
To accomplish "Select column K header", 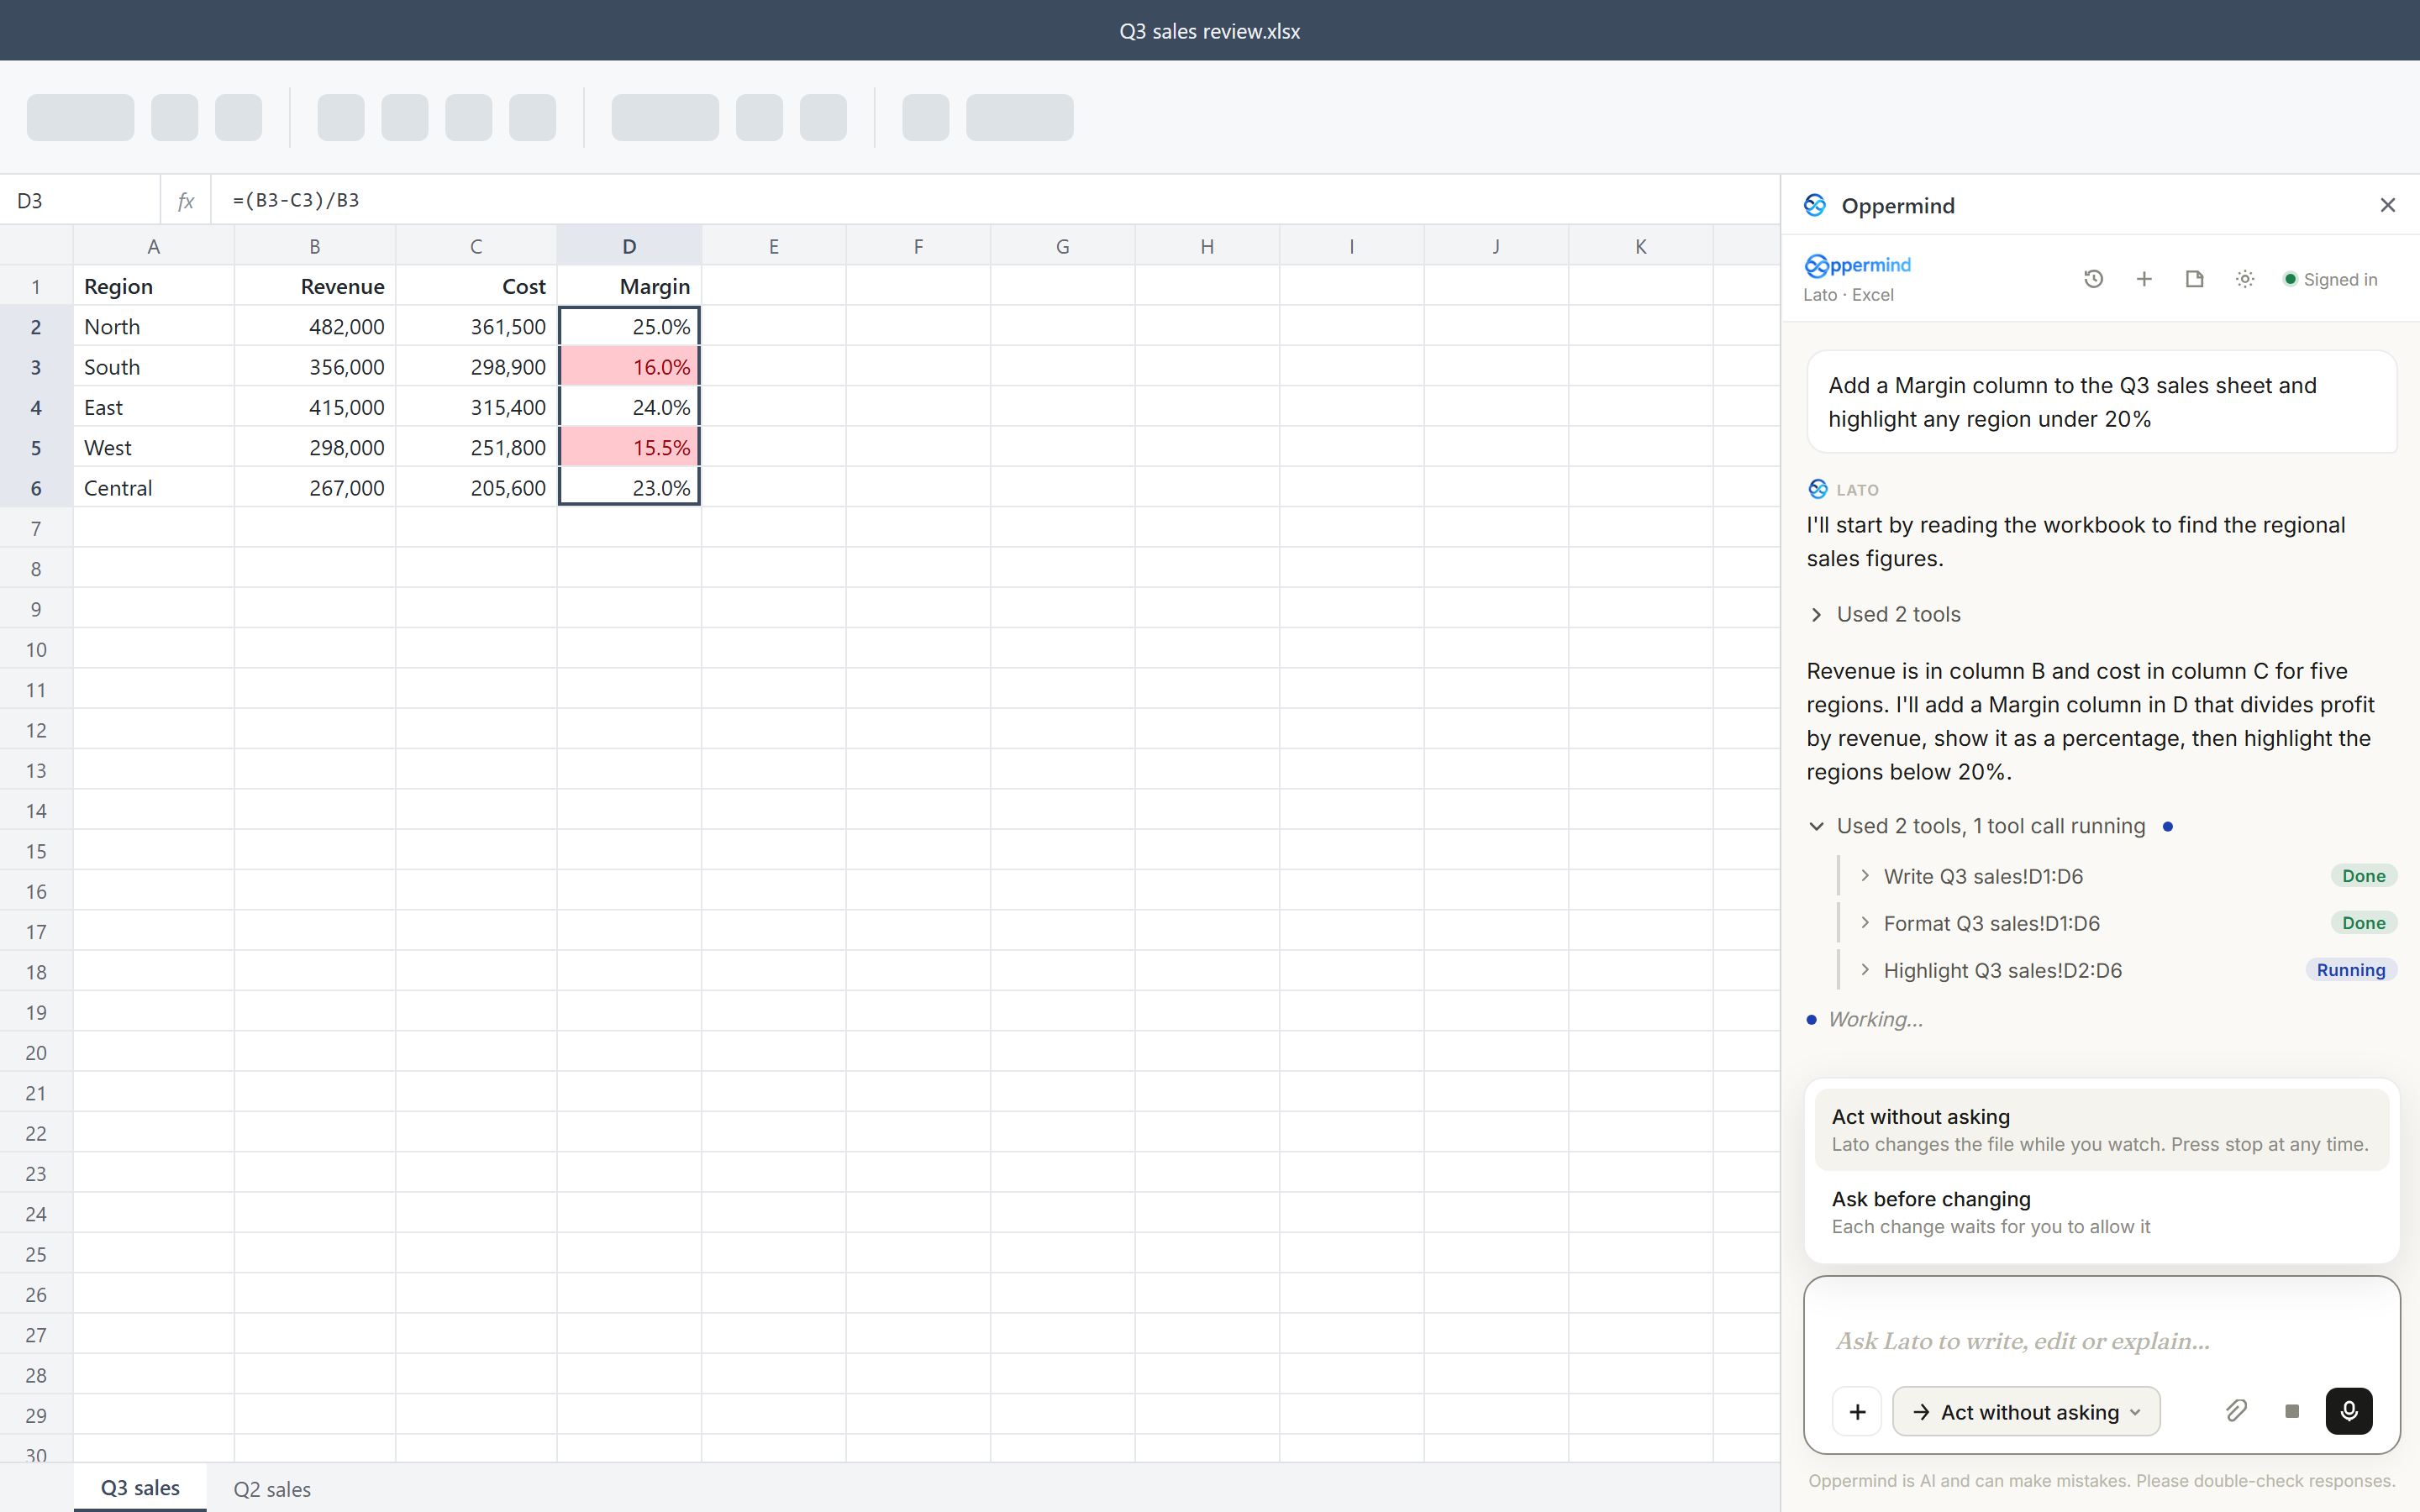I will click(x=1641, y=246).
